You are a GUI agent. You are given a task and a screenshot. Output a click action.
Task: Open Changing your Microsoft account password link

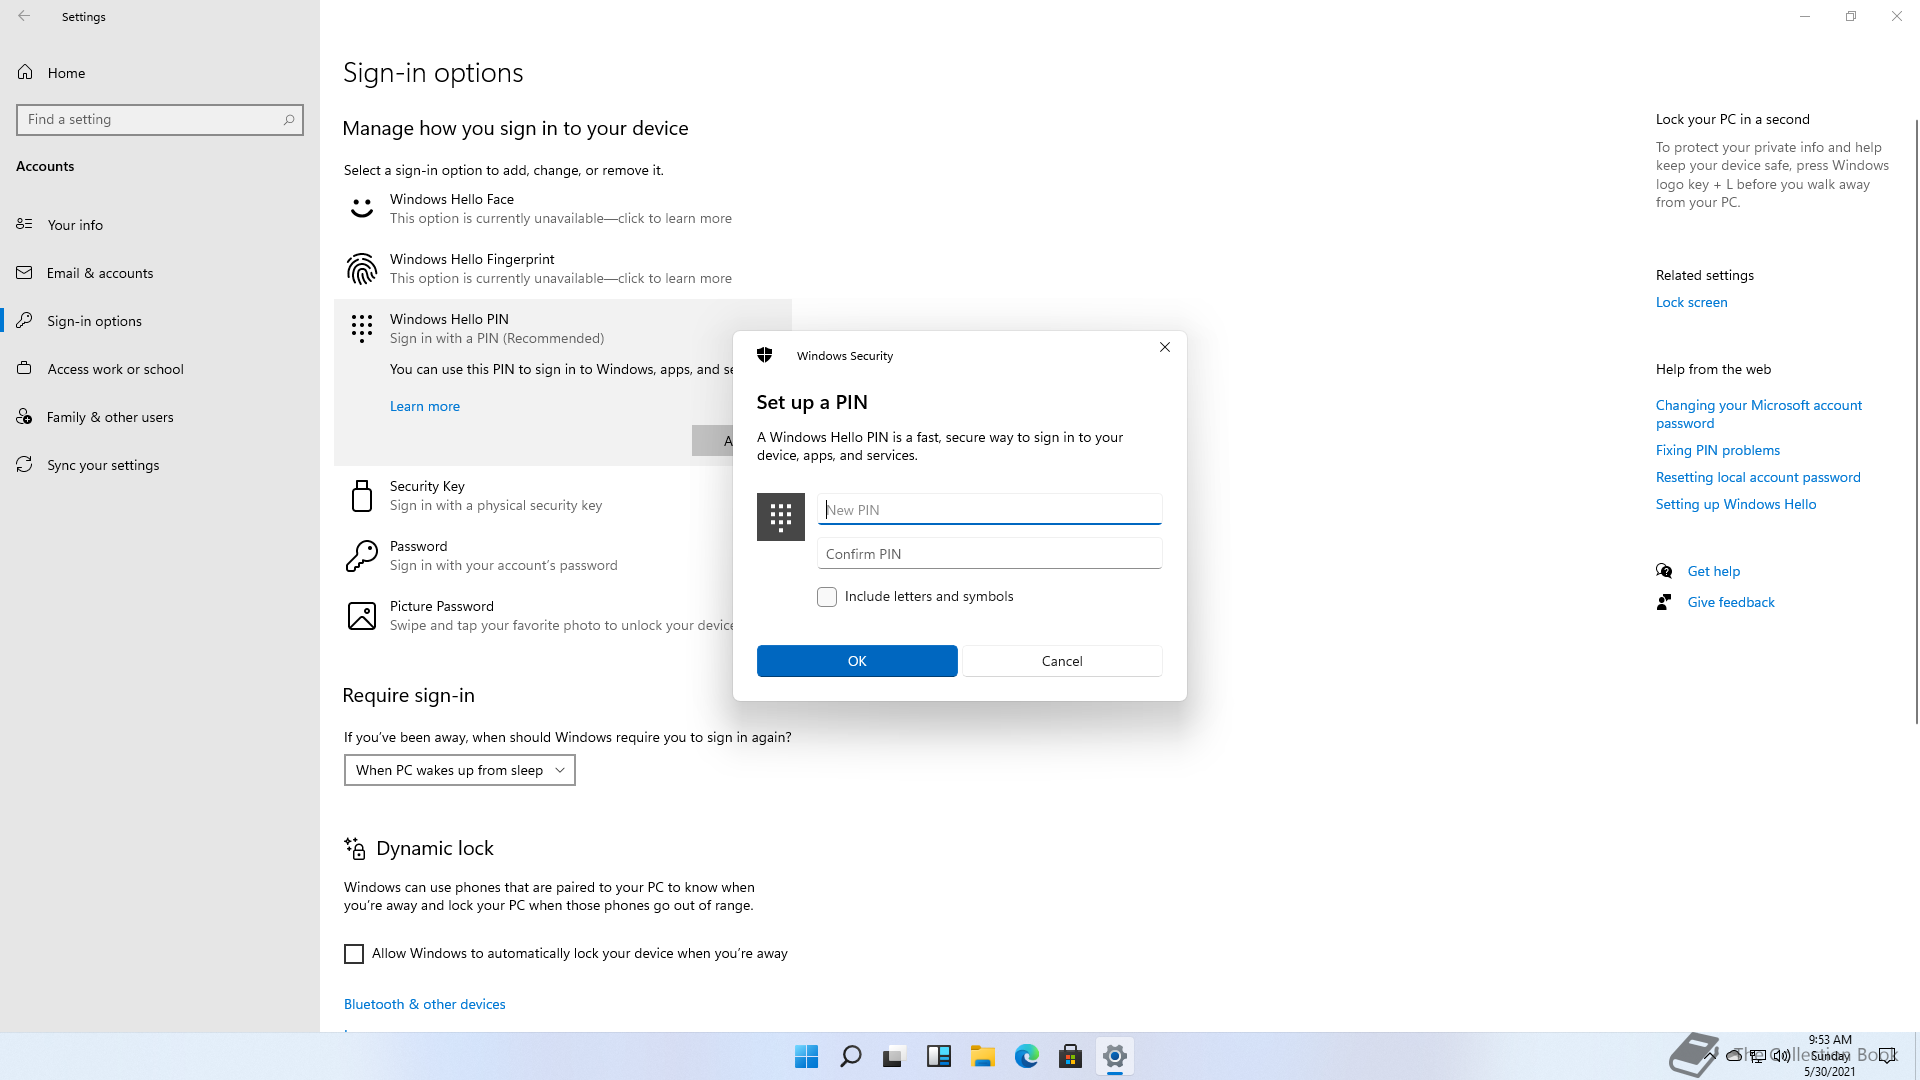tap(1758, 414)
